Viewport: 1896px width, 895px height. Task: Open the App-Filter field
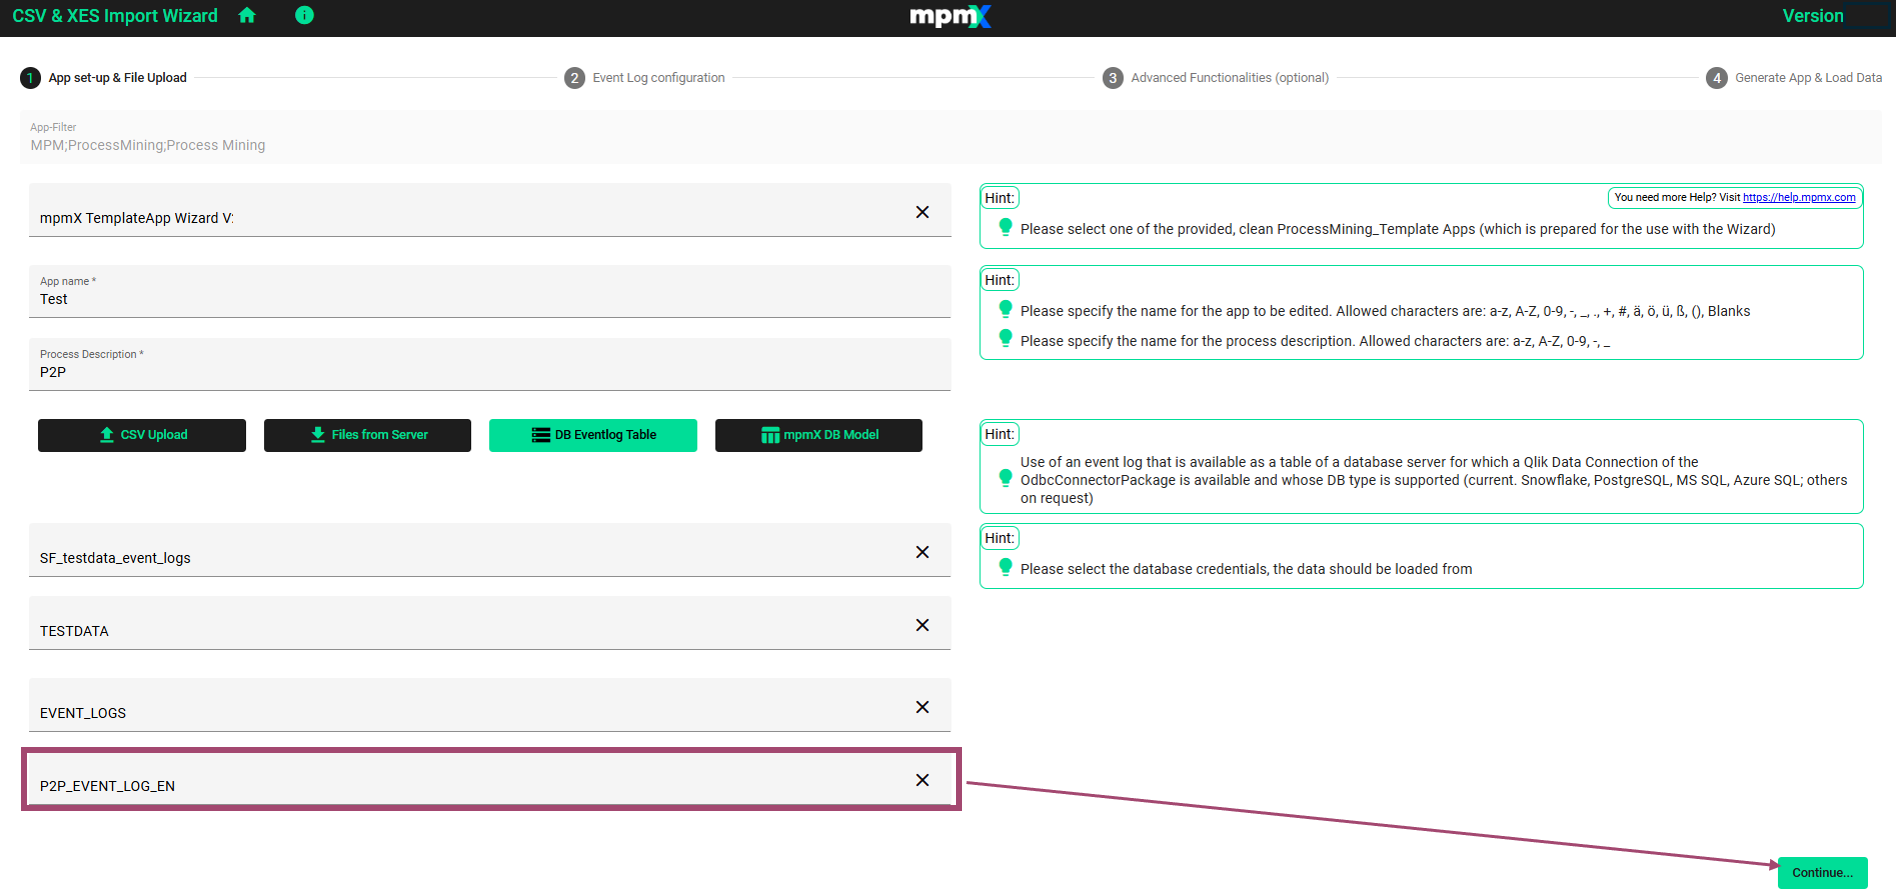(x=950, y=137)
